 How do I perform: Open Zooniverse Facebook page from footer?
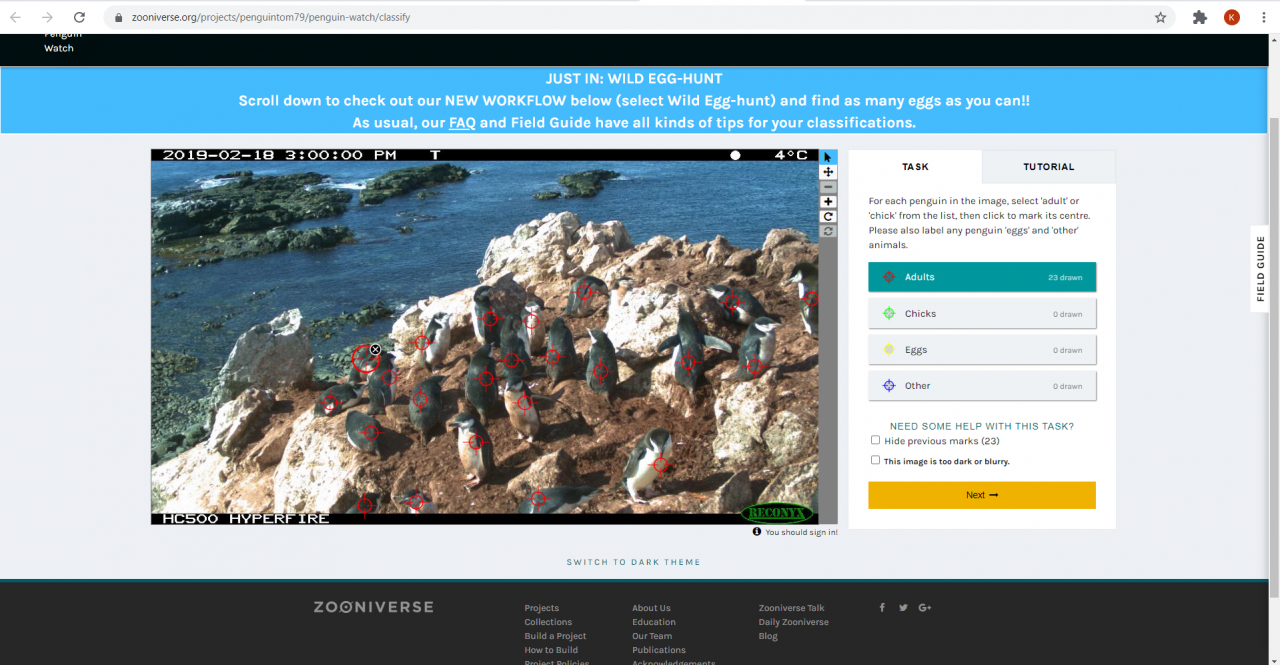(x=882, y=607)
